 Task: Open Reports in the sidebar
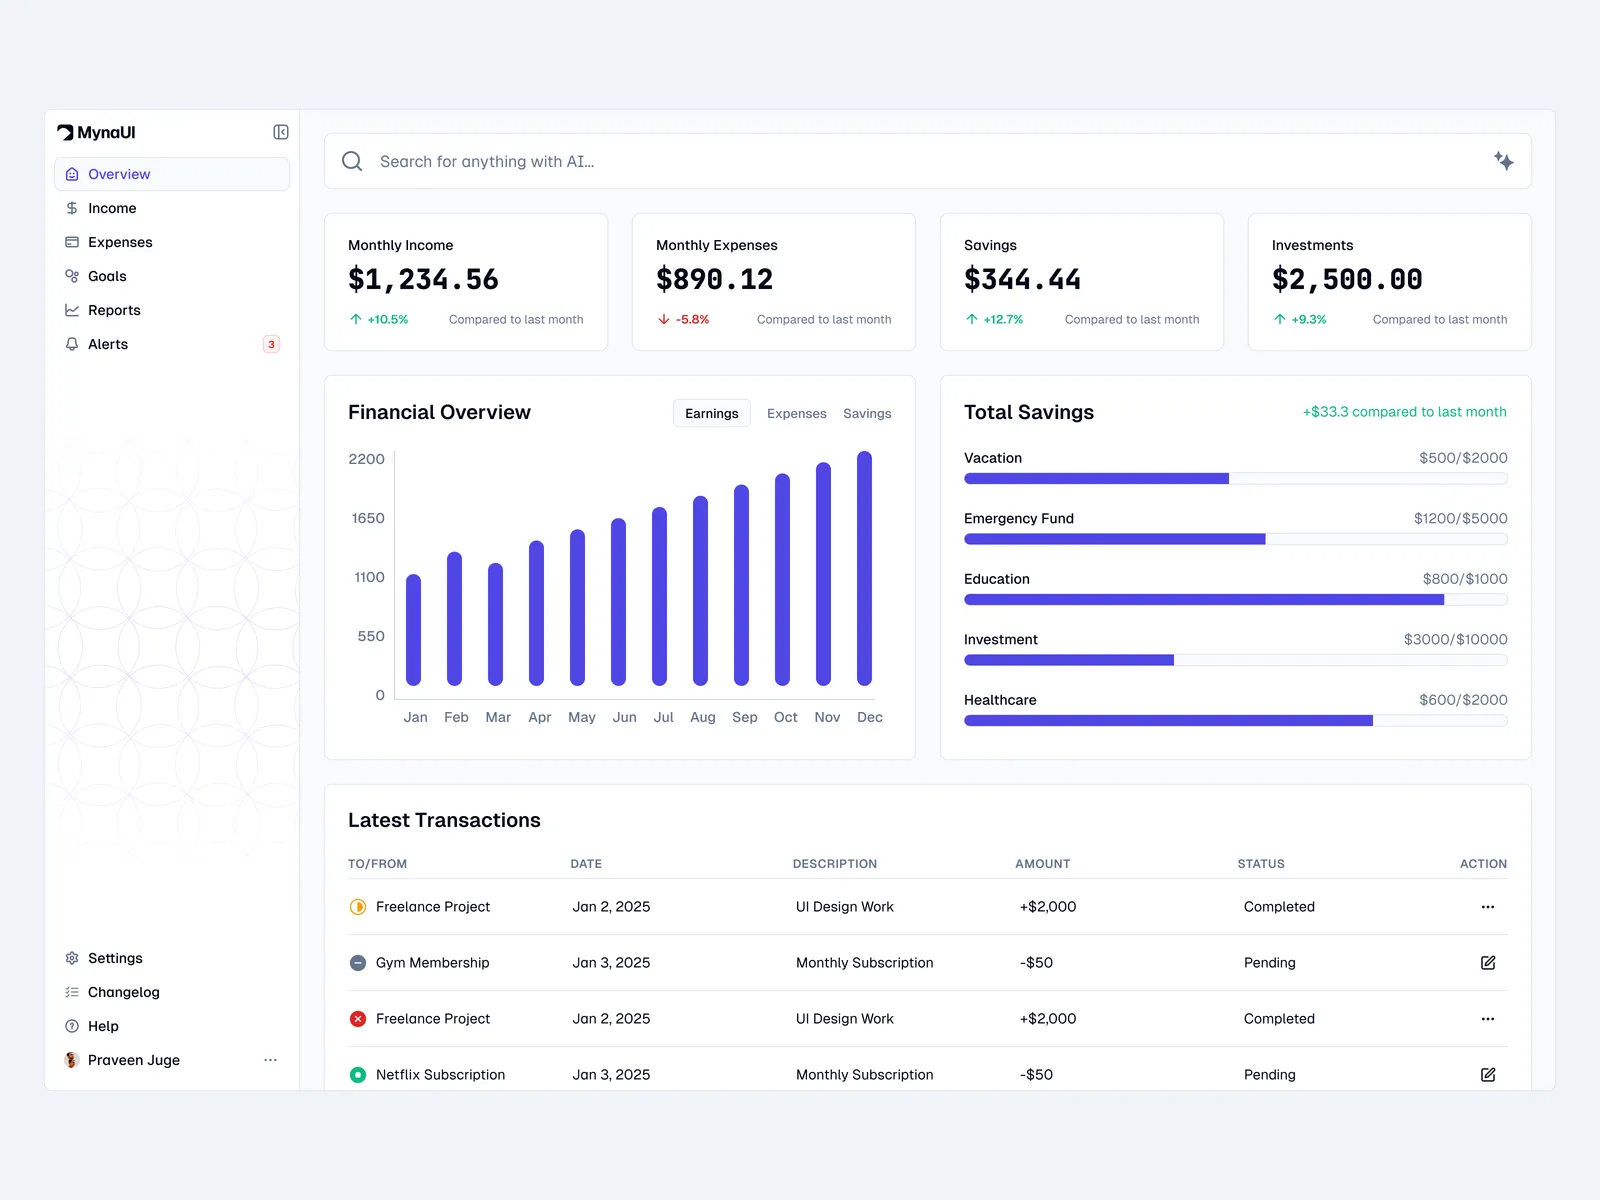pos(114,310)
